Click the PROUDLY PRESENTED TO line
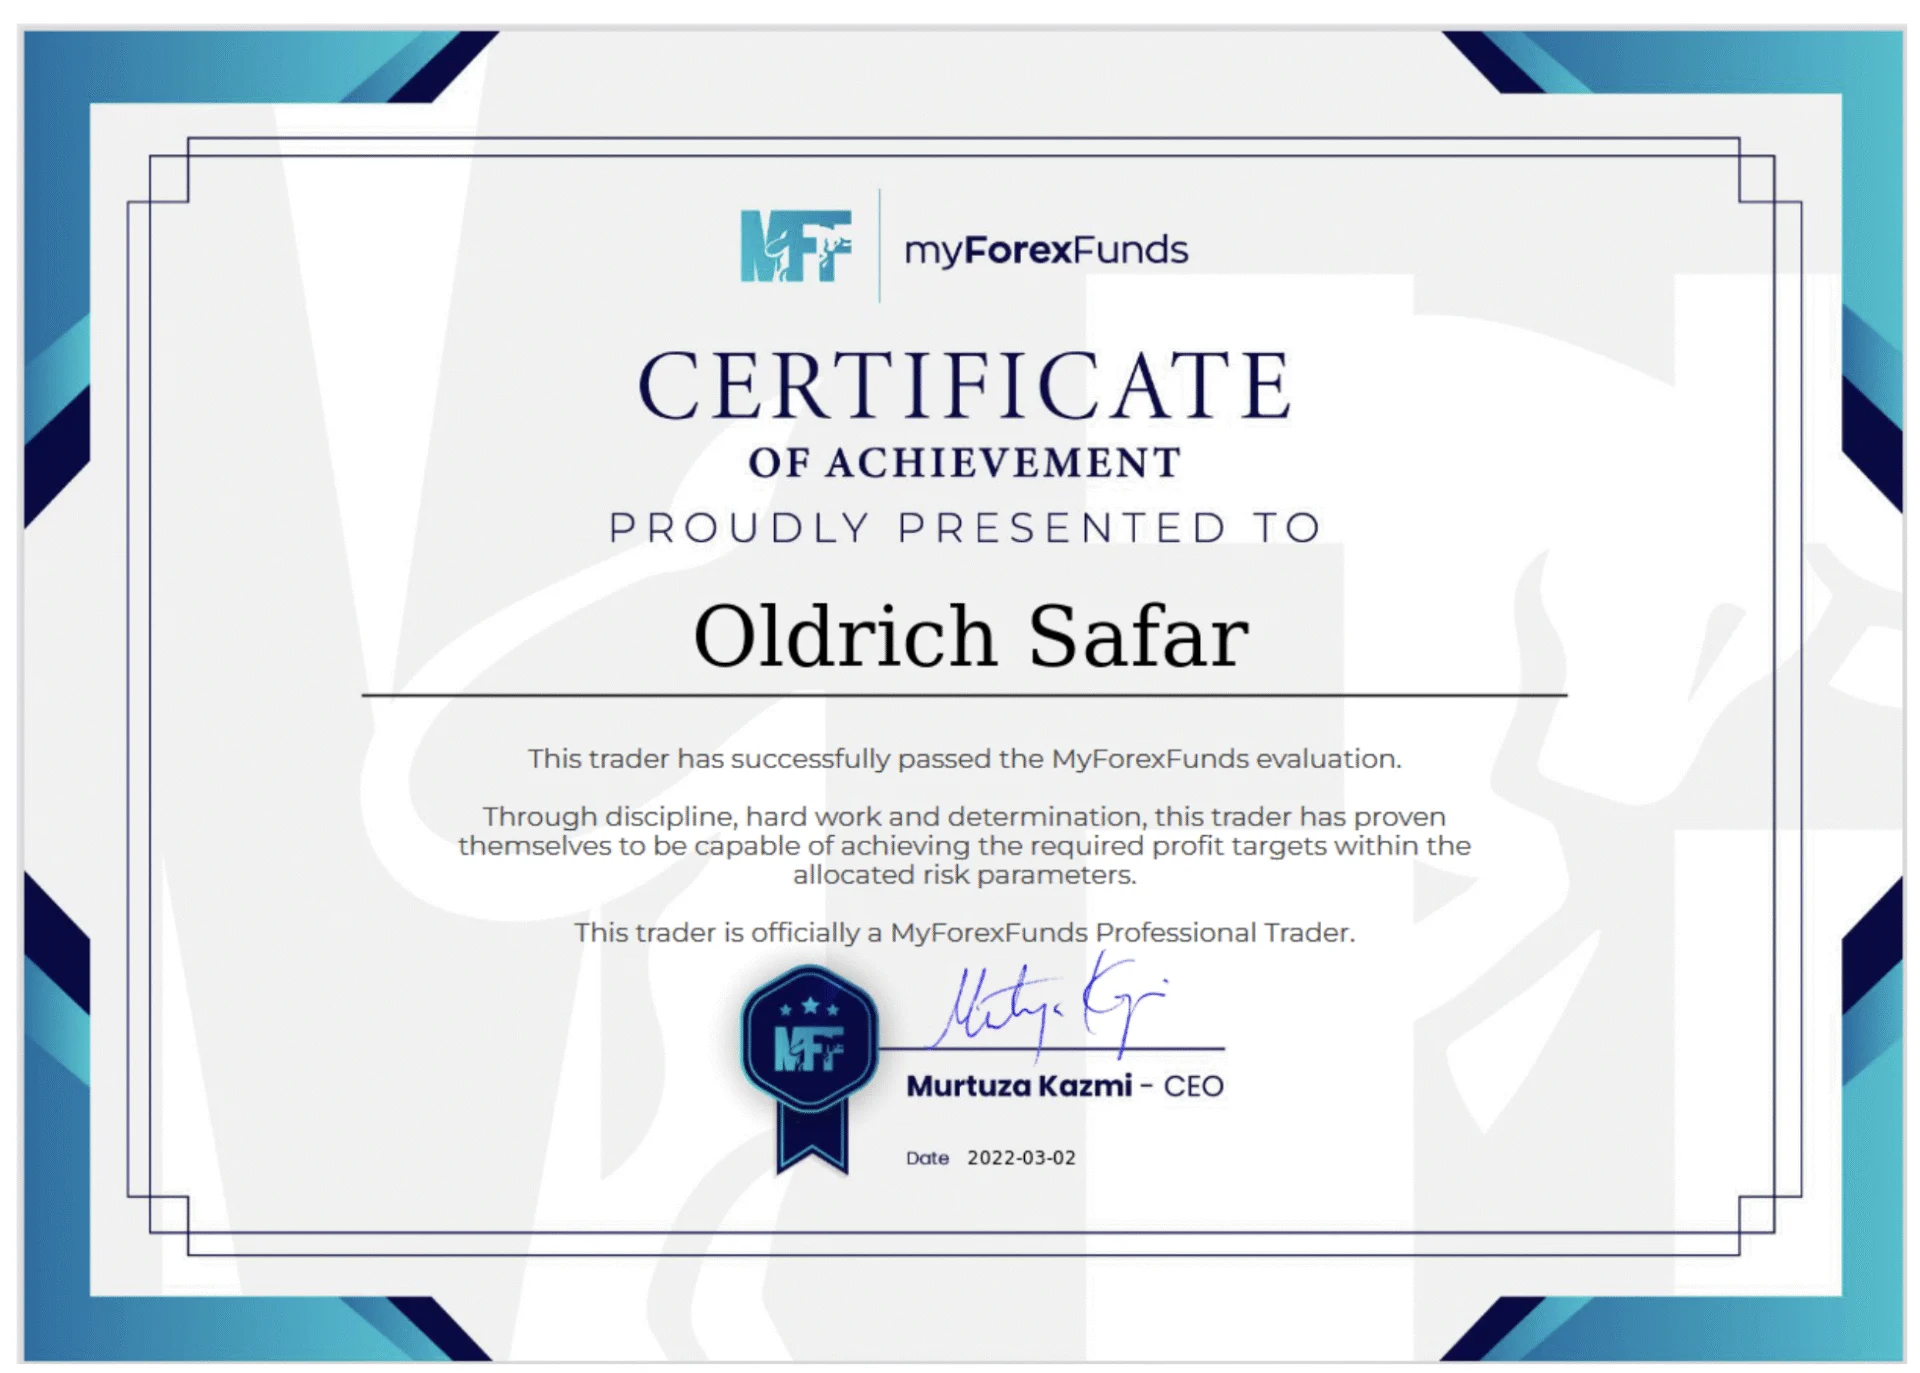Image resolution: width=1920 pixels, height=1373 pixels. pos(965,528)
